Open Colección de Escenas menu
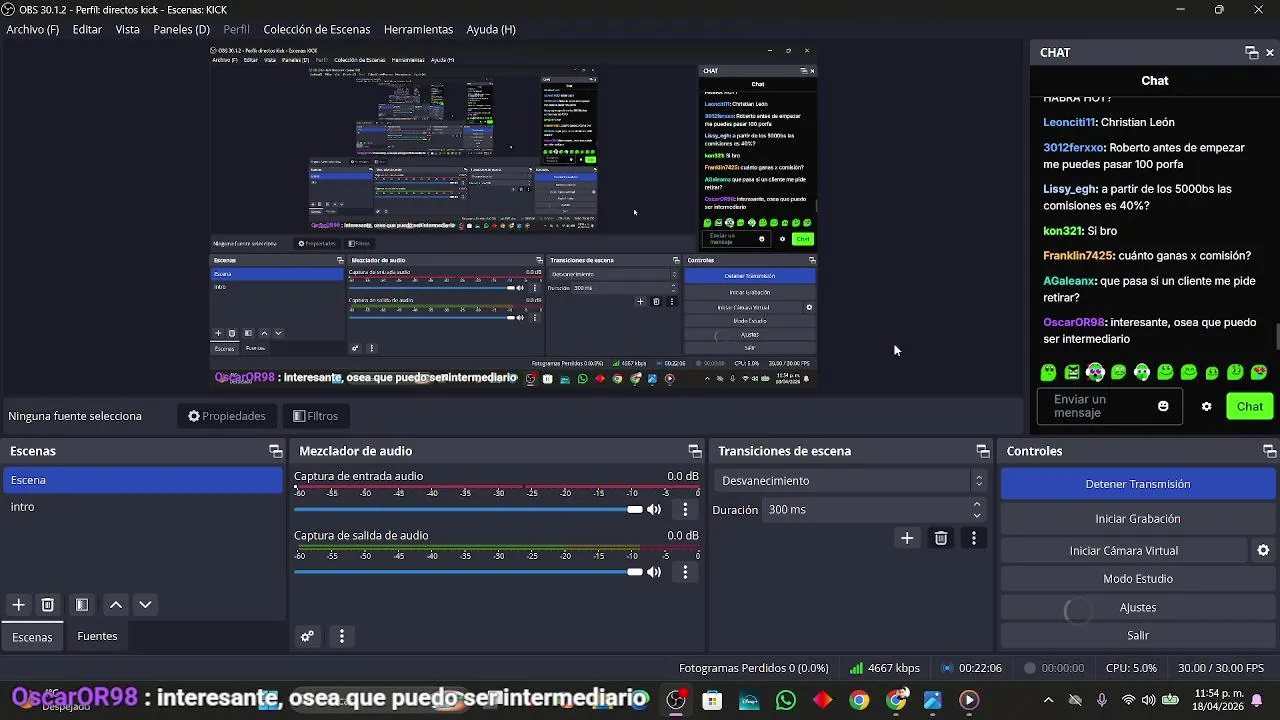The width and height of the screenshot is (1280, 720). (317, 29)
